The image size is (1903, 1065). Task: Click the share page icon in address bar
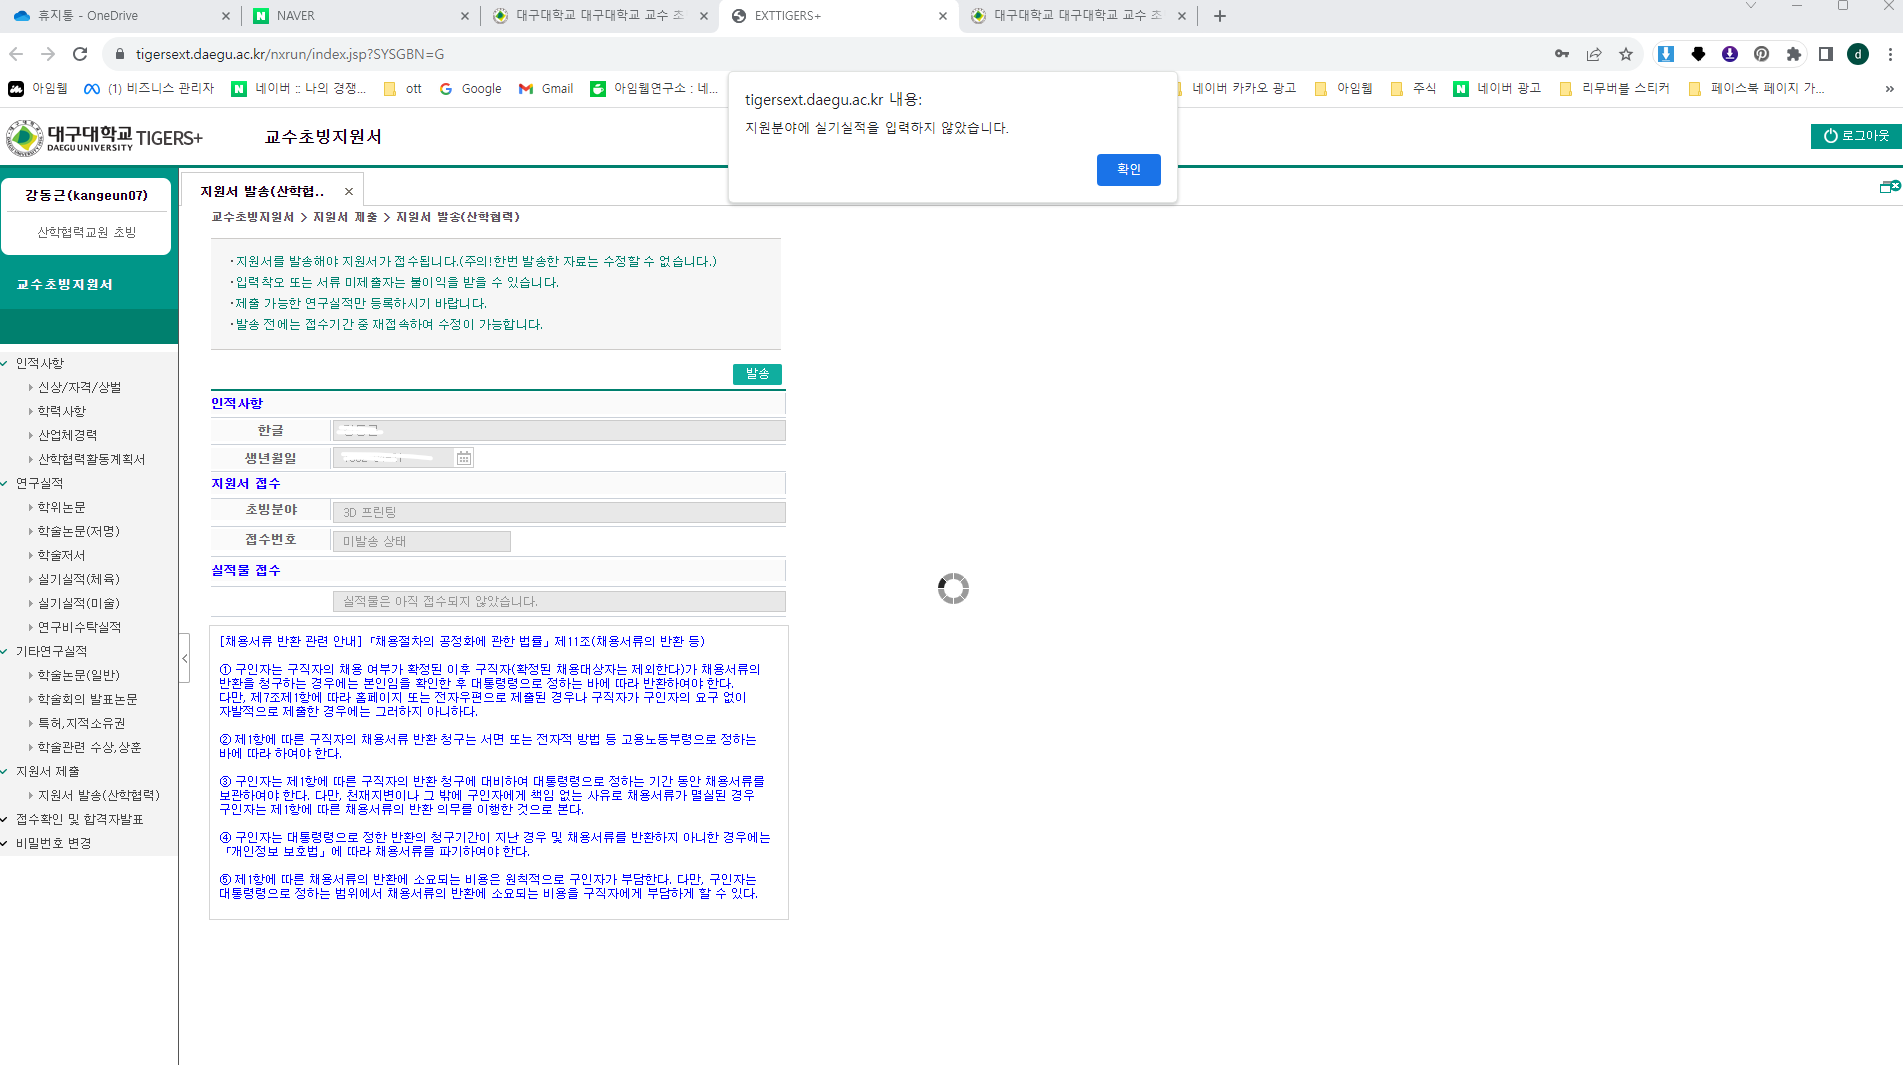(1594, 54)
